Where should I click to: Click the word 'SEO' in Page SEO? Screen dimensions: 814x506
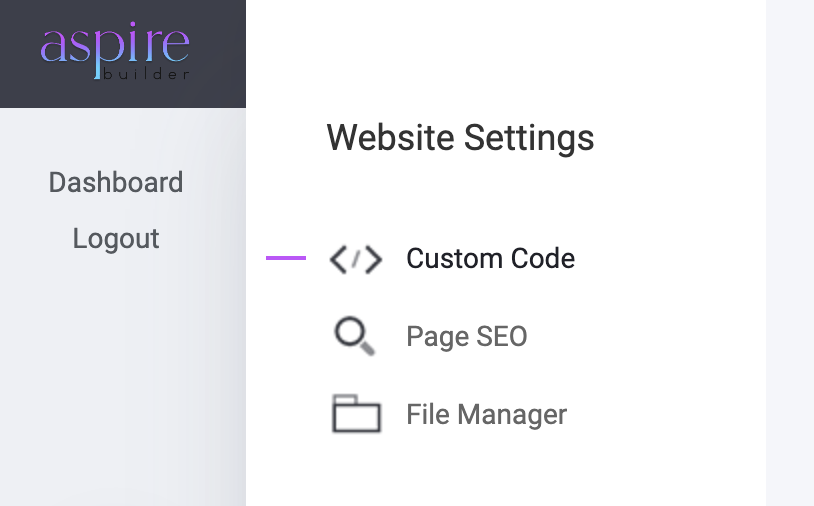point(501,336)
